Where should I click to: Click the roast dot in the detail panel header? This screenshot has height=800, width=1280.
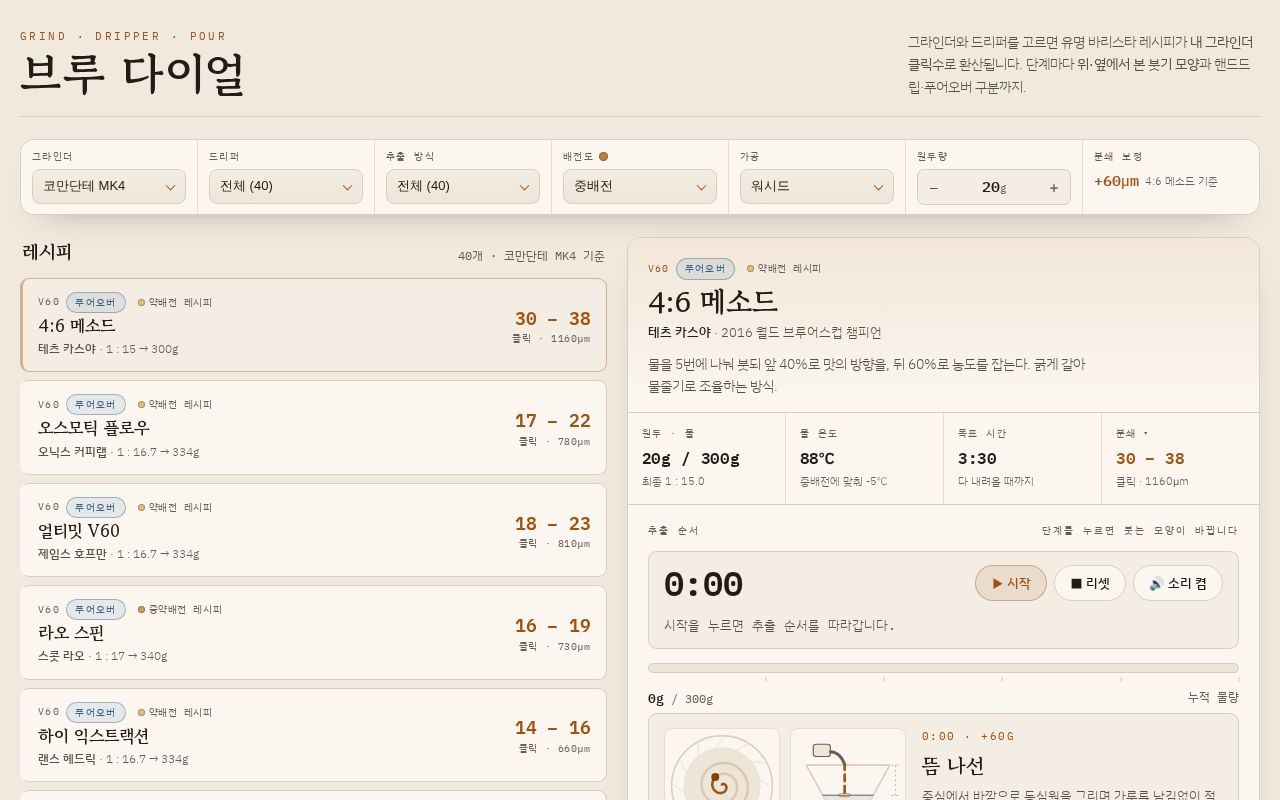click(x=750, y=268)
